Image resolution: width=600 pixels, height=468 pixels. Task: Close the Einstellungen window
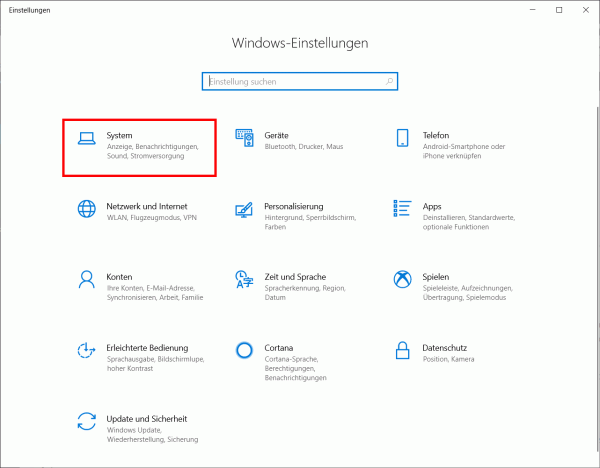coord(586,10)
